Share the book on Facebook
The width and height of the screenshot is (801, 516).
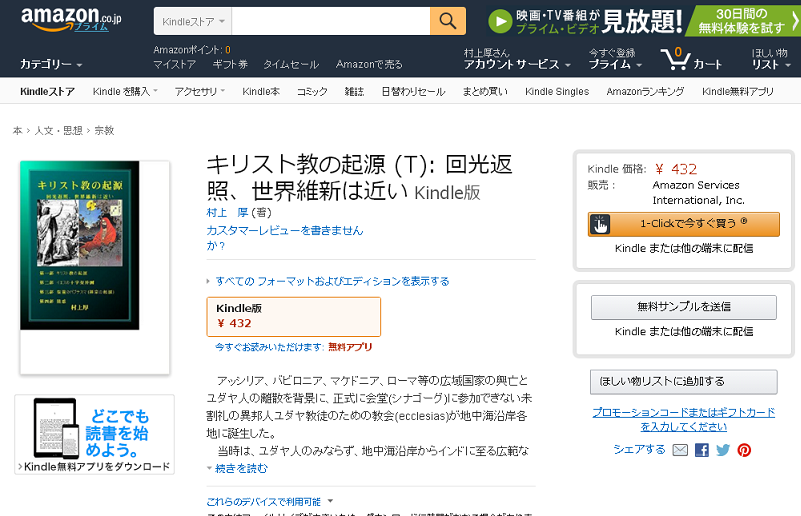[702, 450]
